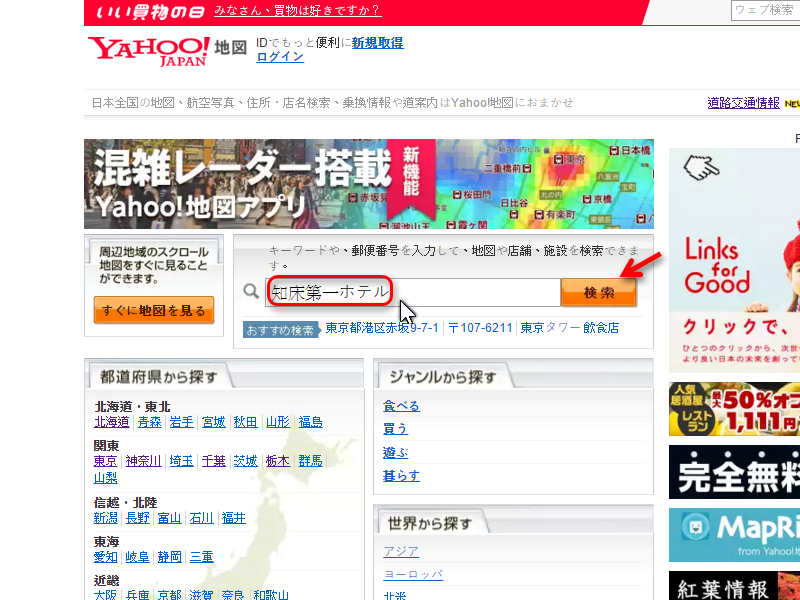Choose 岩手 prefecture link
800x600 pixels.
tap(182, 422)
